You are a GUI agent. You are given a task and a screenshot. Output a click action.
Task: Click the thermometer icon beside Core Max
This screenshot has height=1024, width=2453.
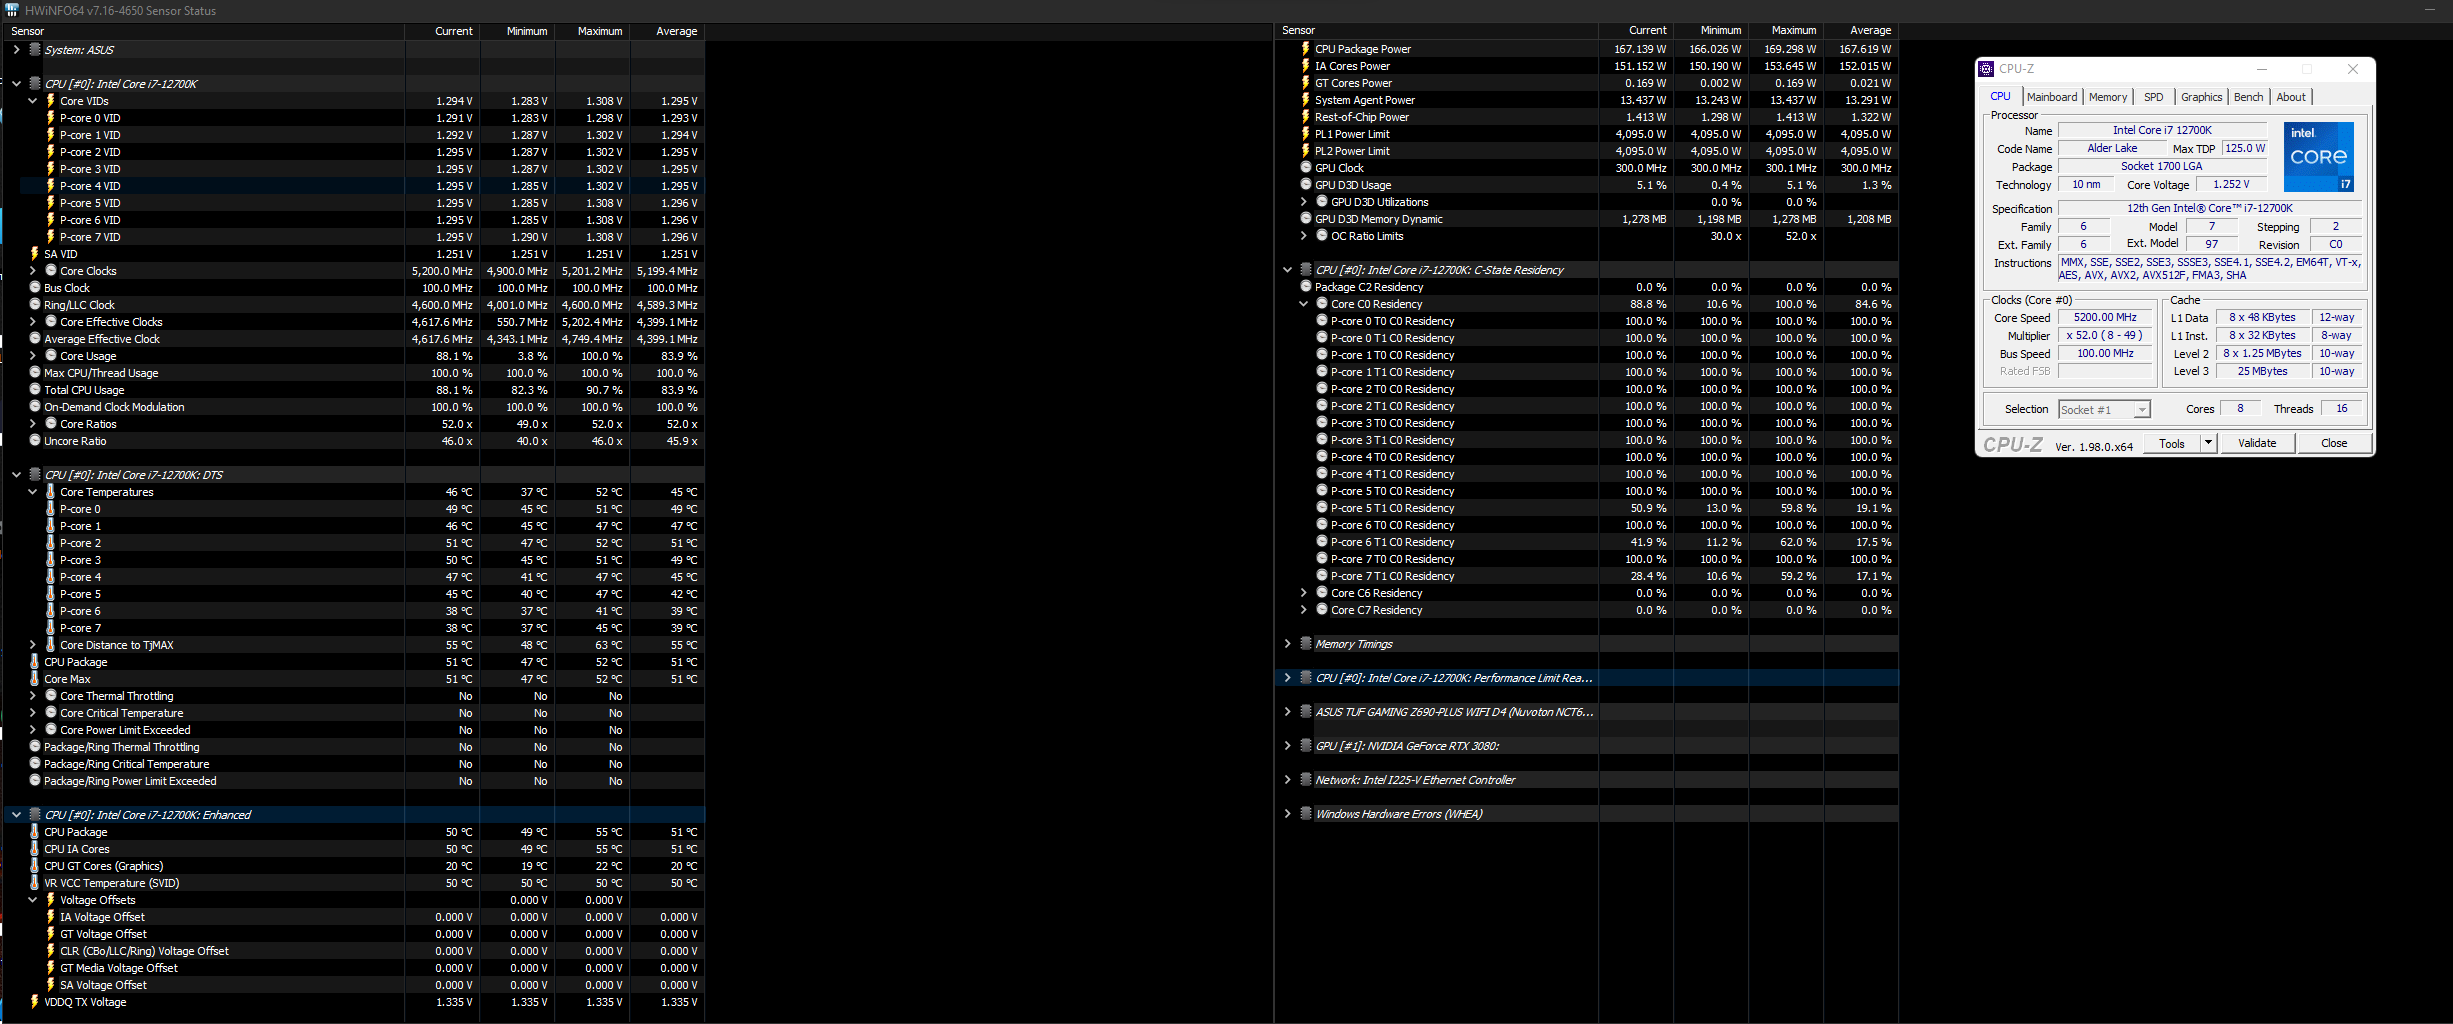coord(34,679)
